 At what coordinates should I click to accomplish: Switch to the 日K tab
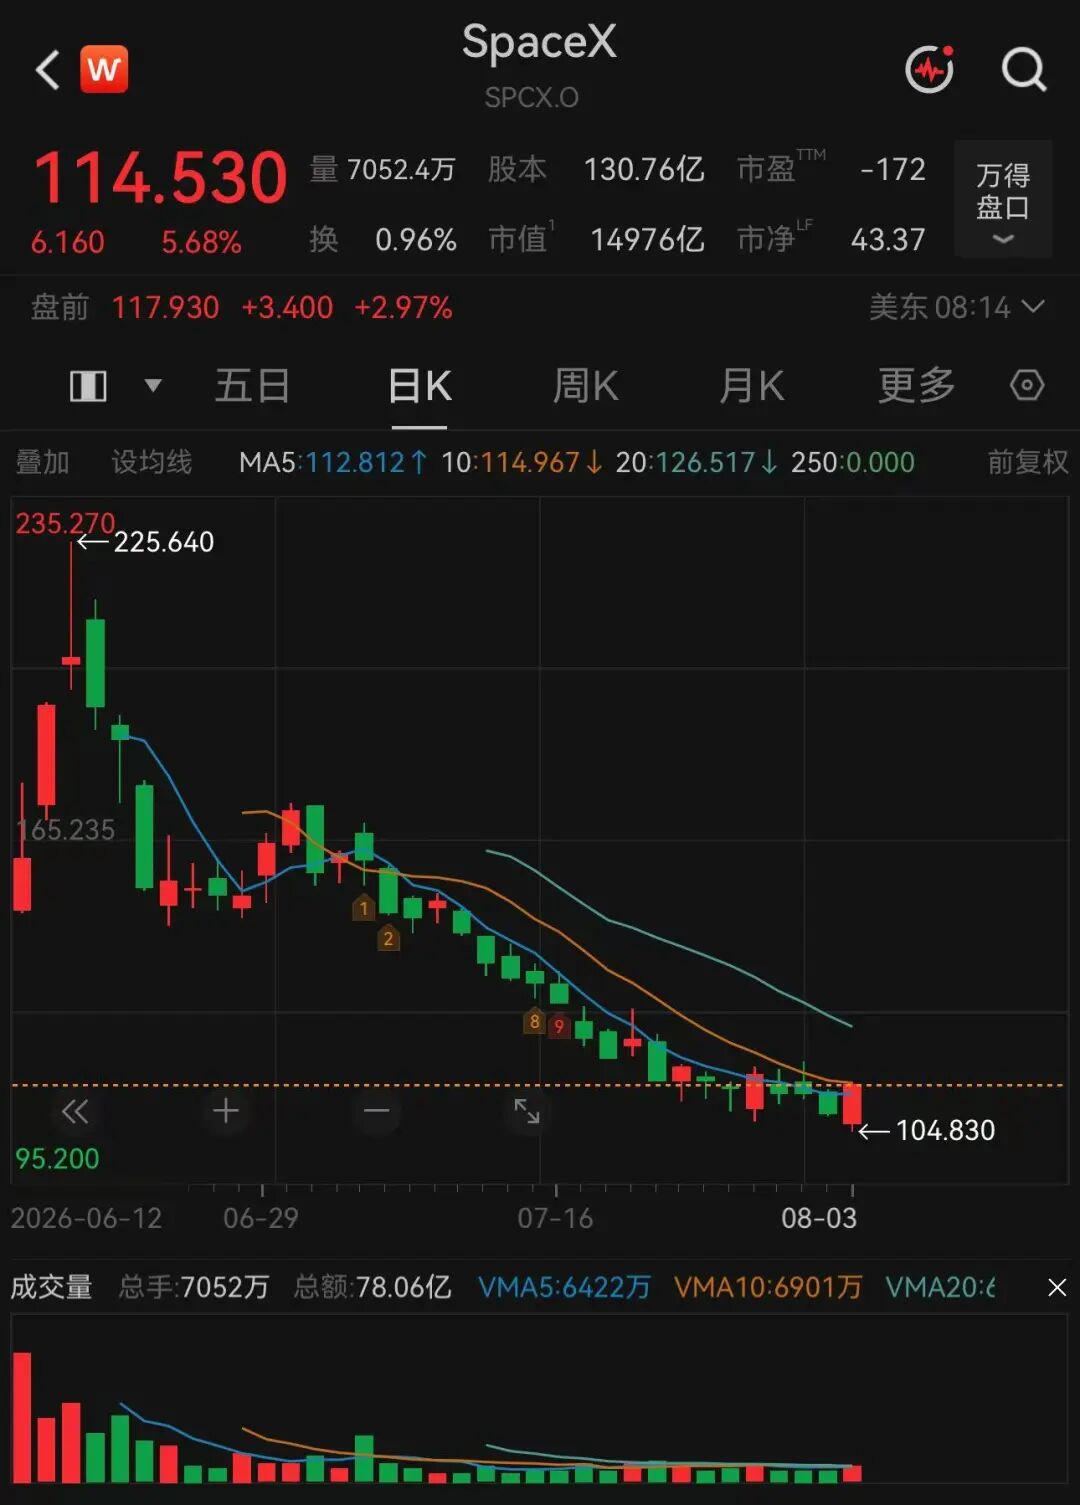coord(419,386)
